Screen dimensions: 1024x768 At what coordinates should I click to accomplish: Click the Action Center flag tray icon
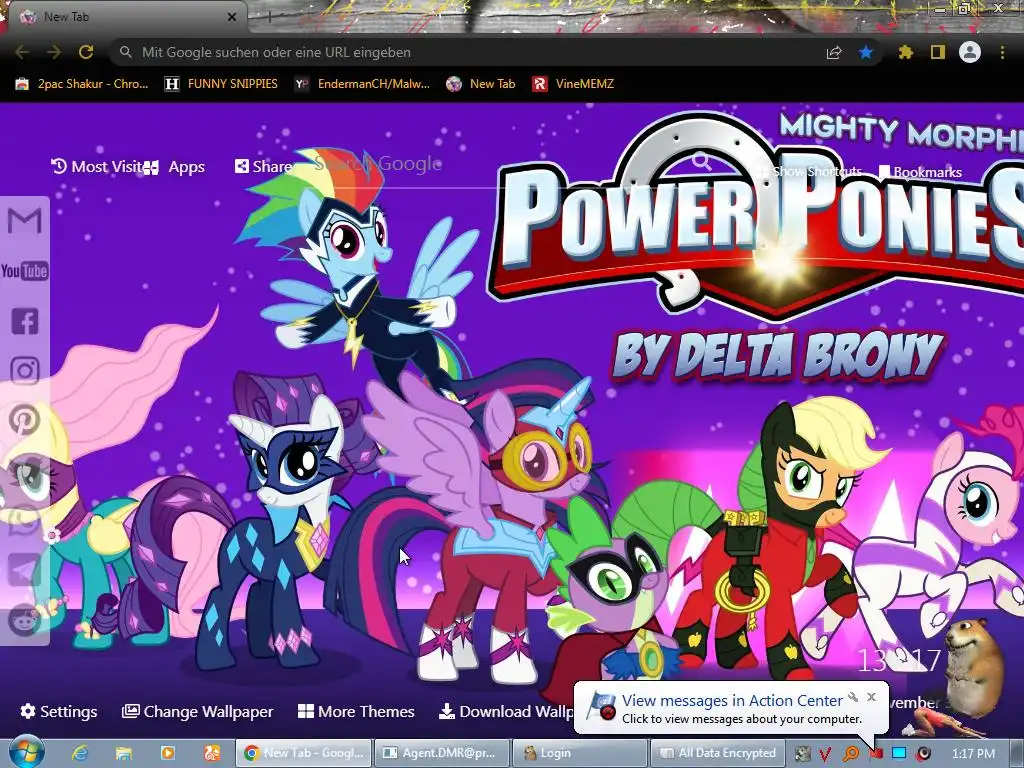(x=875, y=754)
